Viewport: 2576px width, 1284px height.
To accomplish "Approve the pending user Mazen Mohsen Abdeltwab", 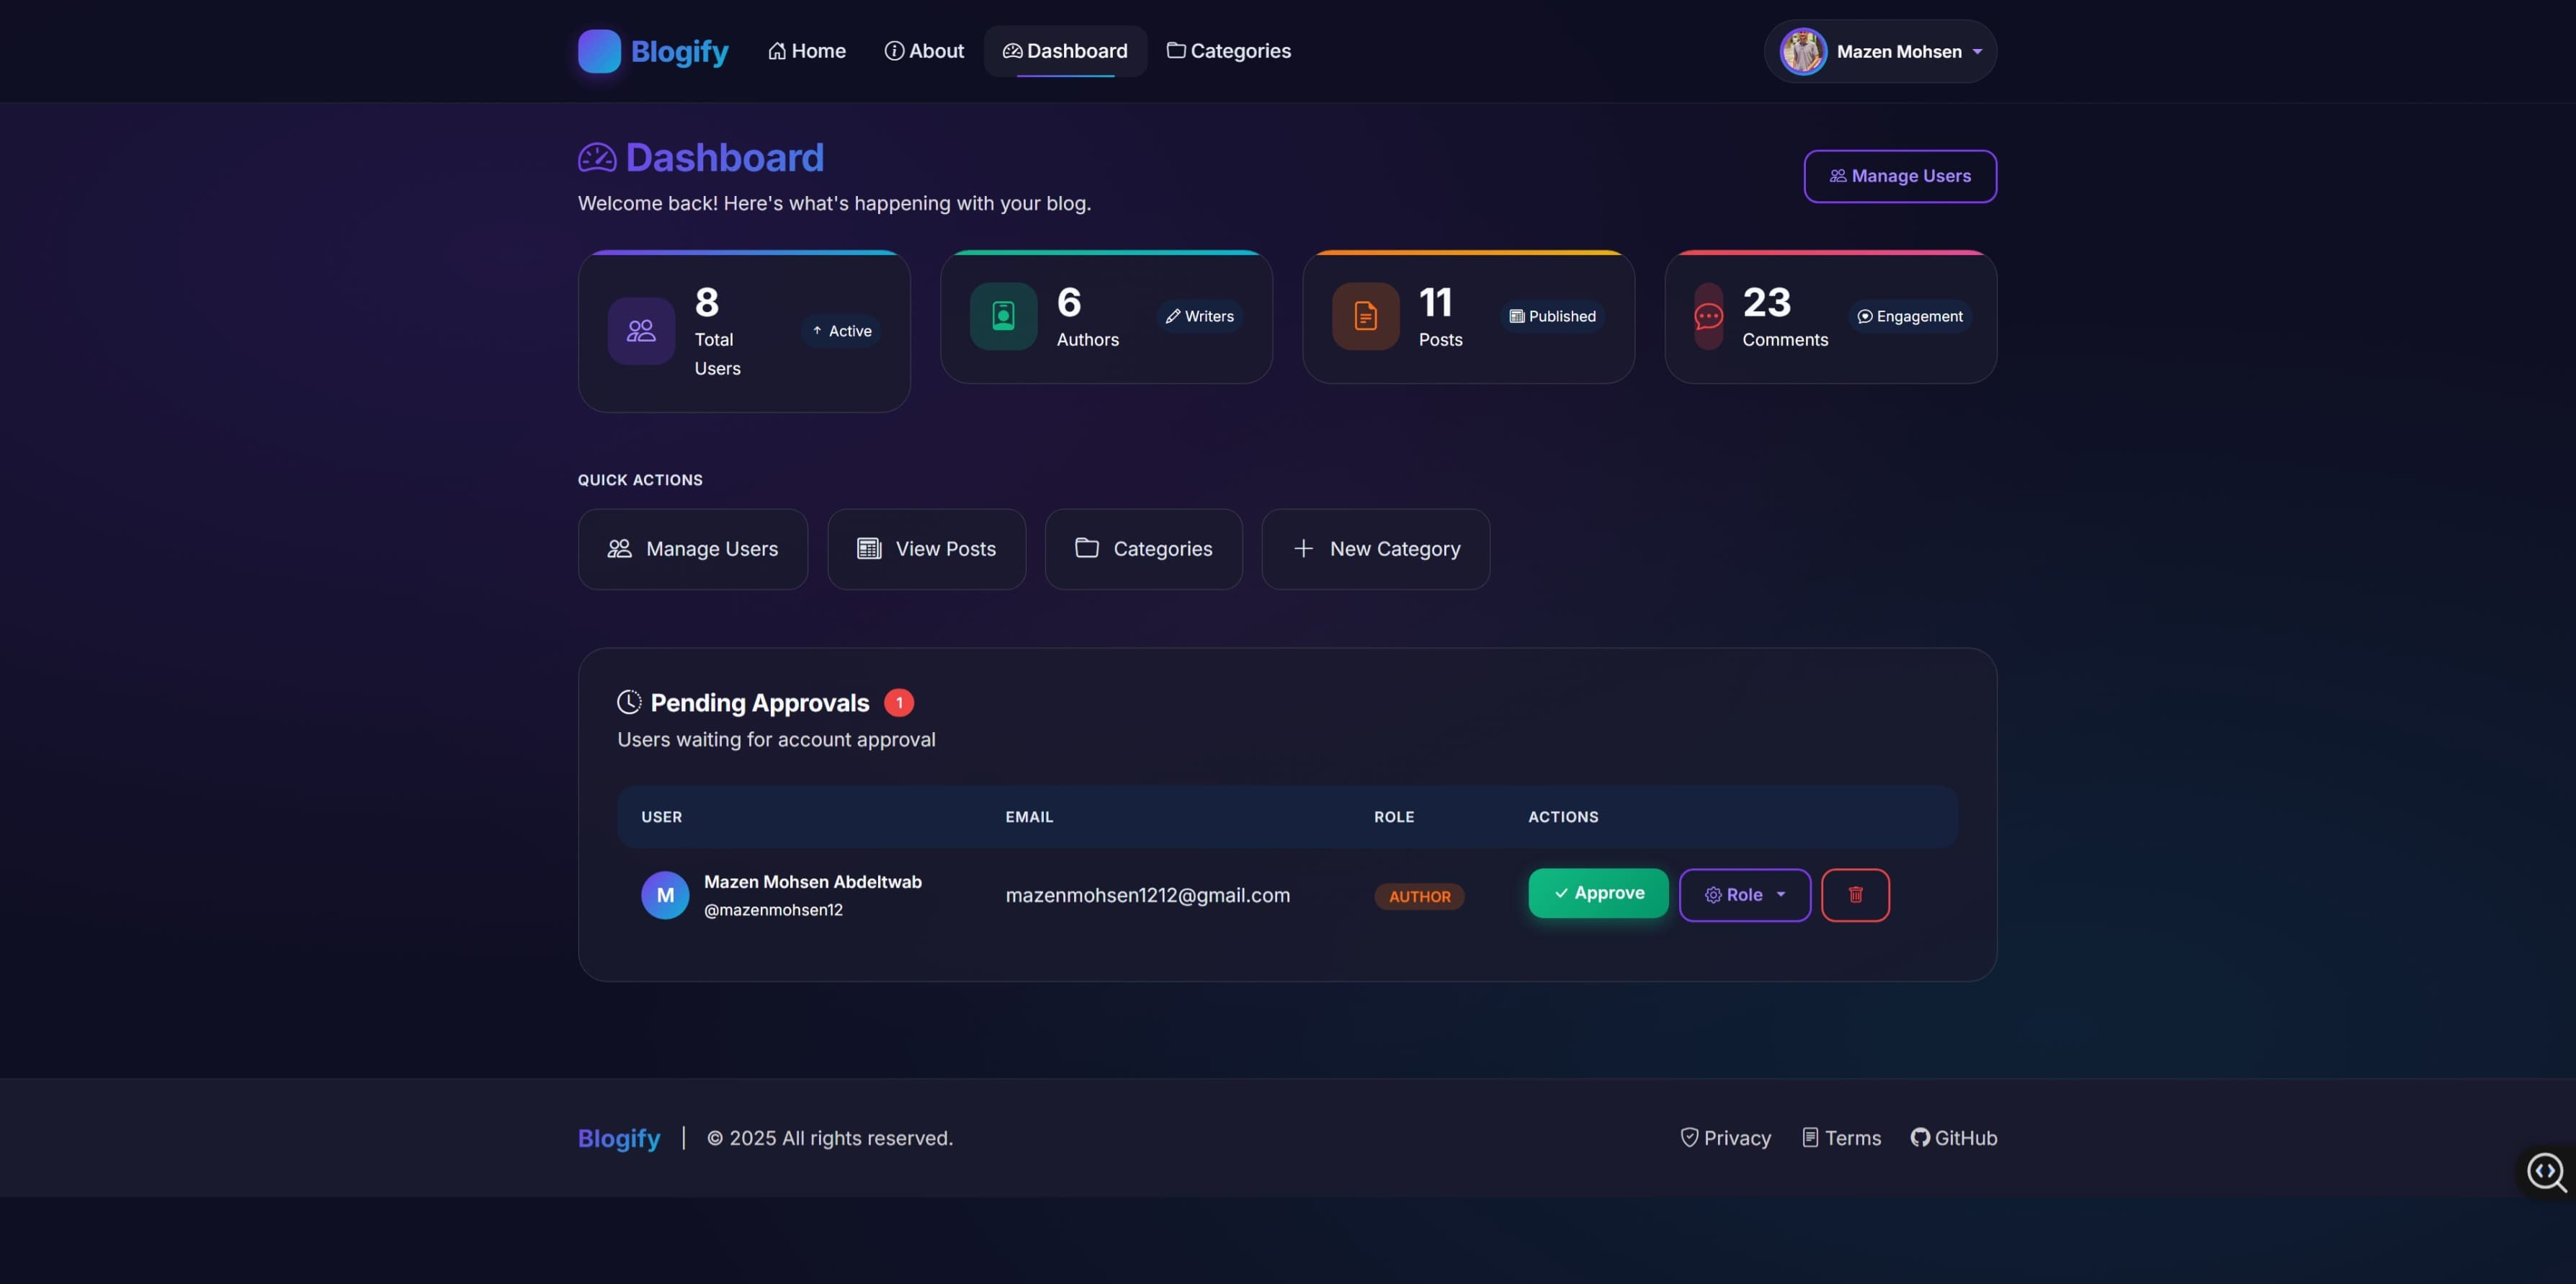I will click(x=1598, y=893).
